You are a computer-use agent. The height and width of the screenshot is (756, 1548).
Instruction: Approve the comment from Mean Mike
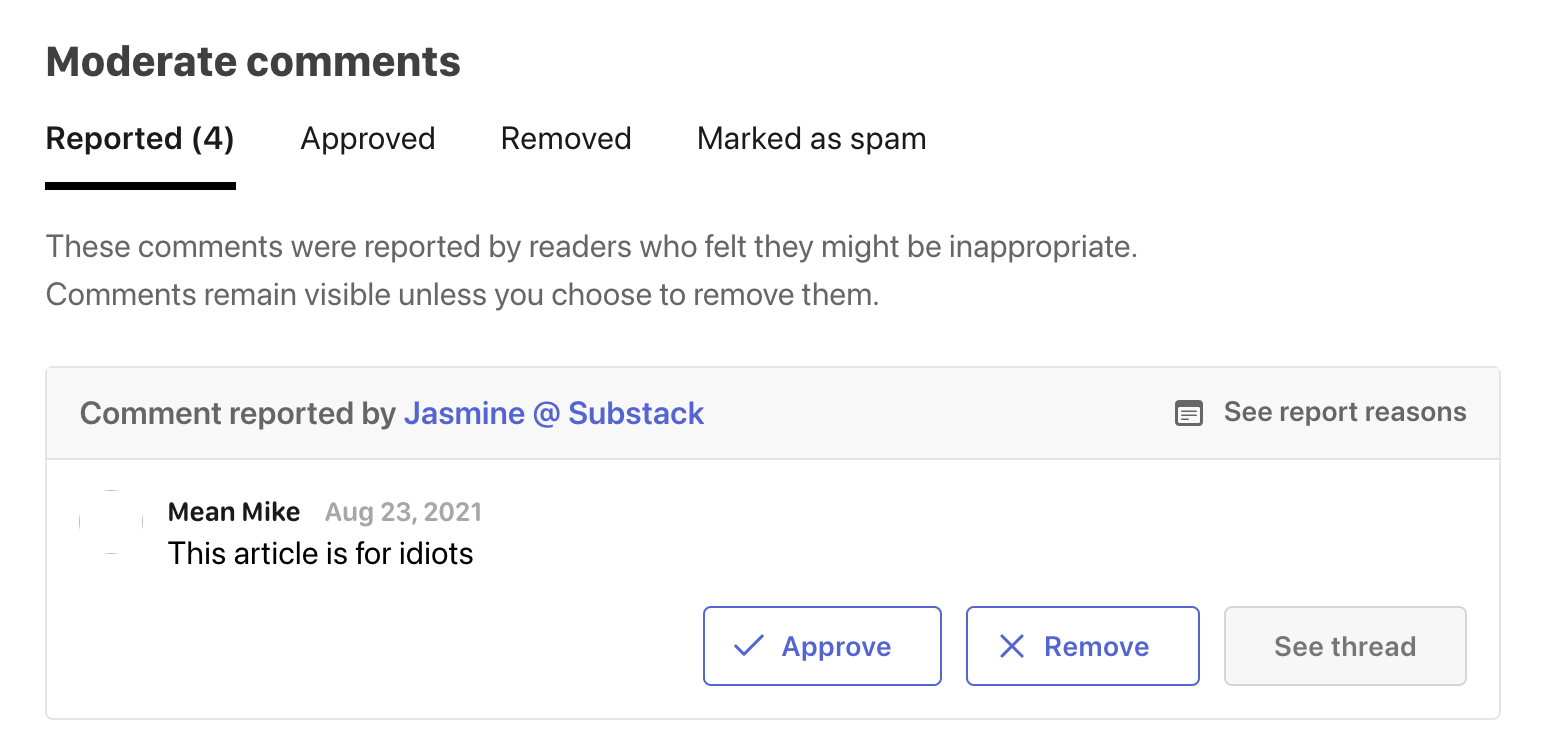pyautogui.click(x=822, y=646)
